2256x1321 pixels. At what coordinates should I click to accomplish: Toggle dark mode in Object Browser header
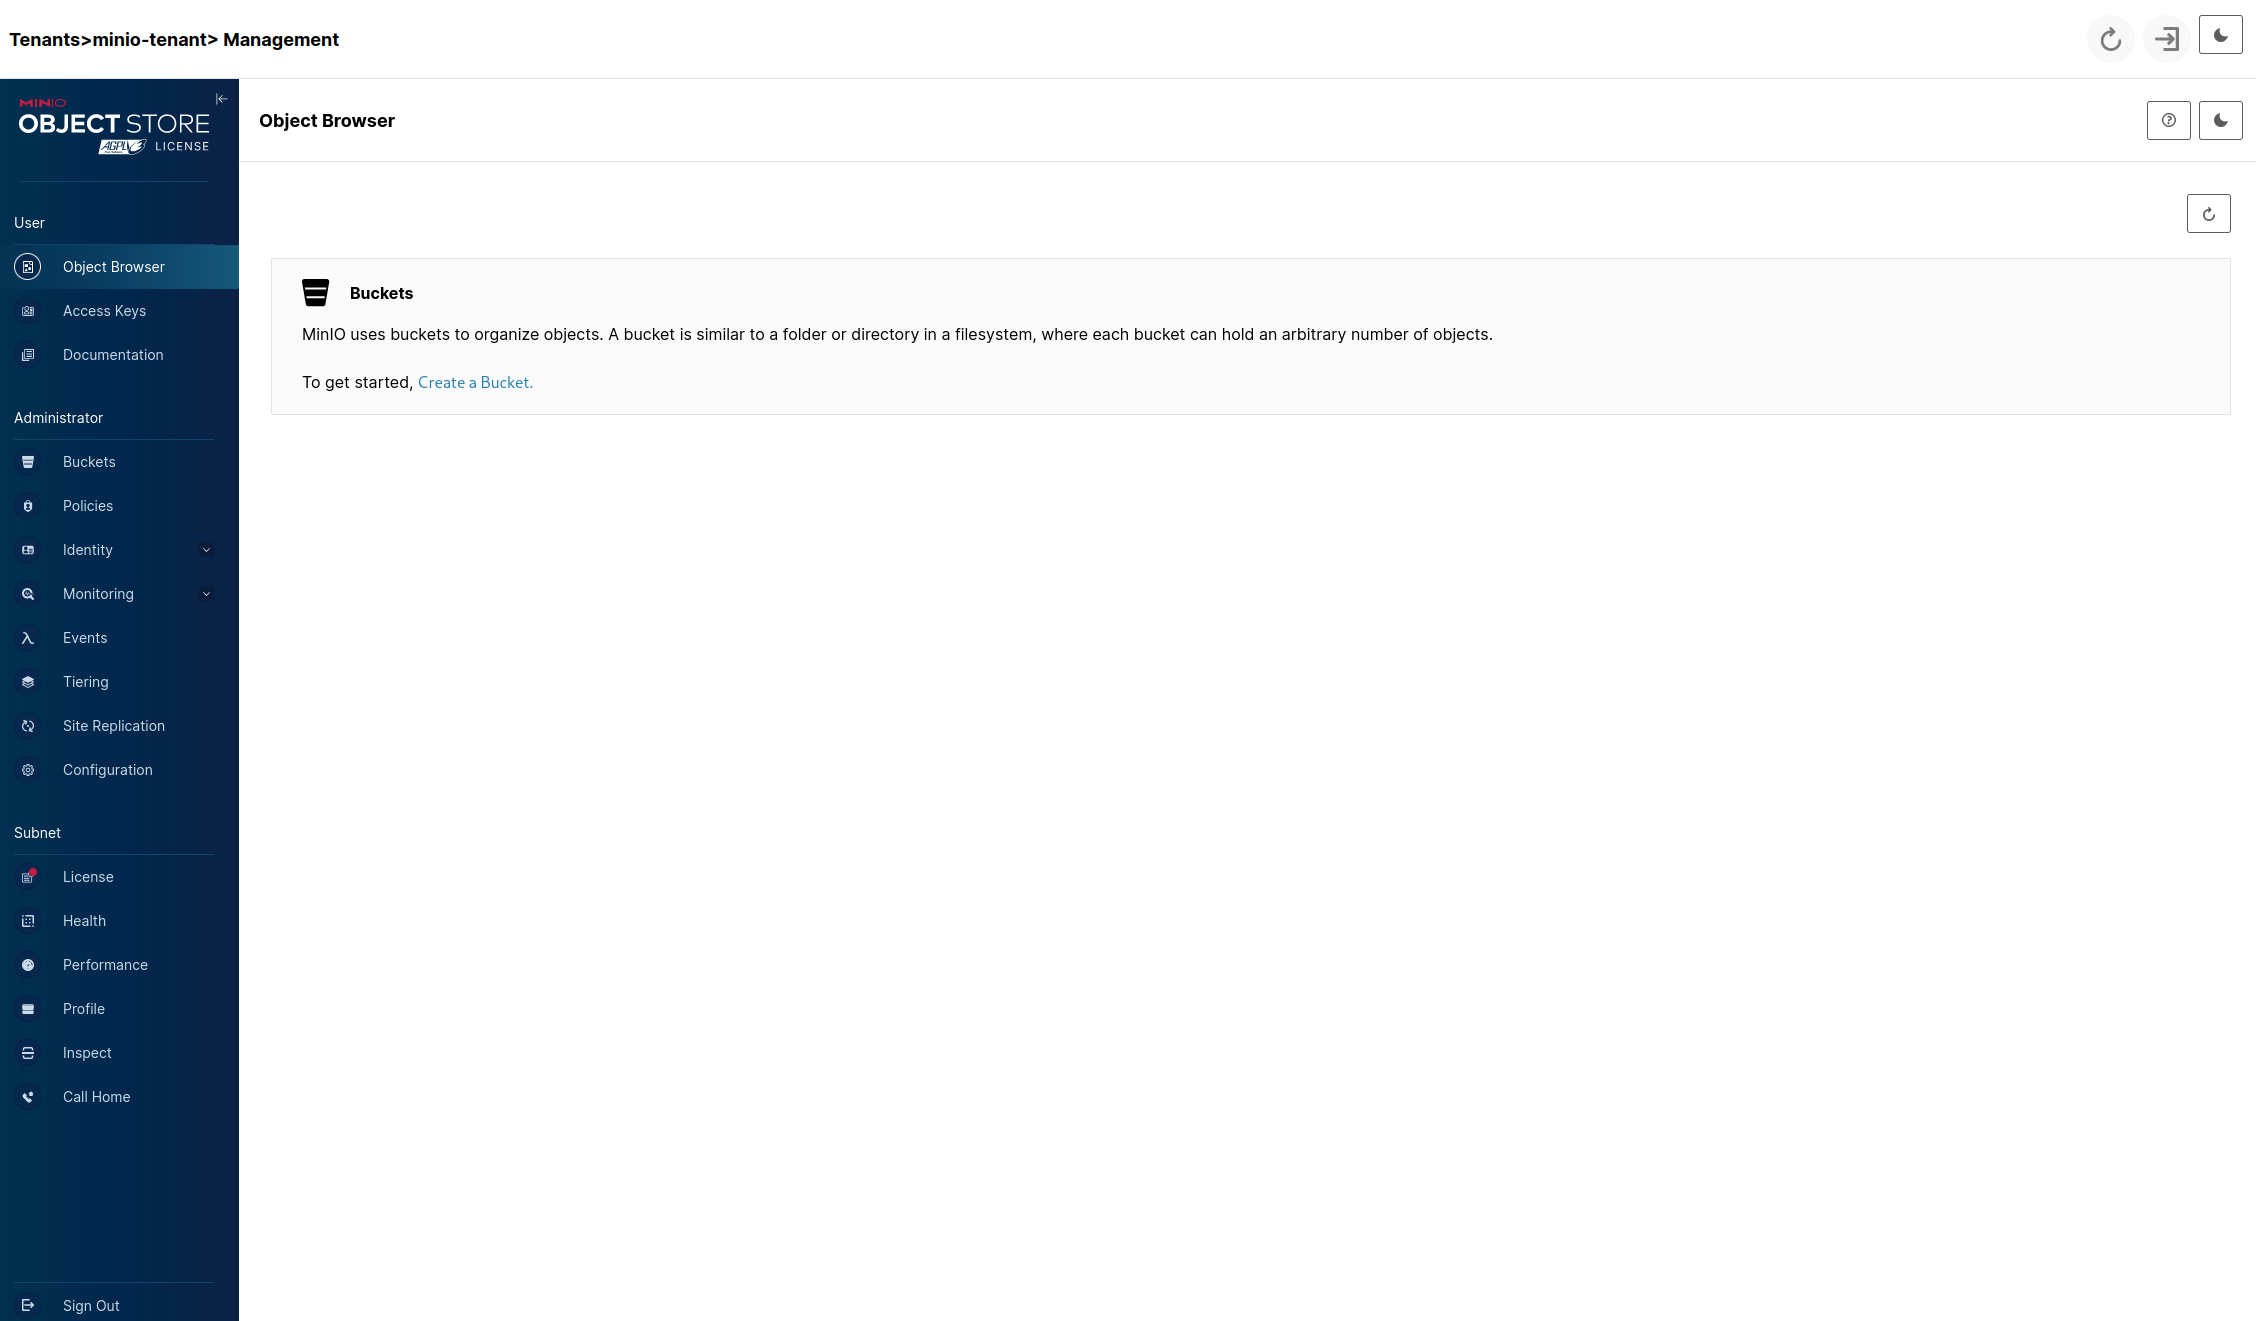click(x=2220, y=120)
